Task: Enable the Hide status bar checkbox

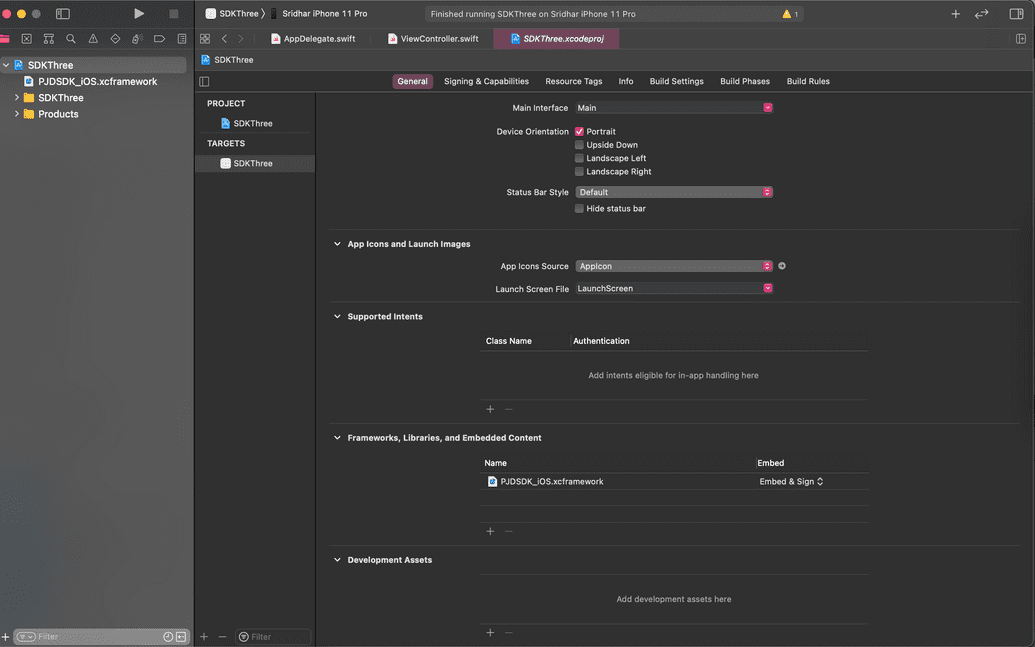Action: click(579, 208)
